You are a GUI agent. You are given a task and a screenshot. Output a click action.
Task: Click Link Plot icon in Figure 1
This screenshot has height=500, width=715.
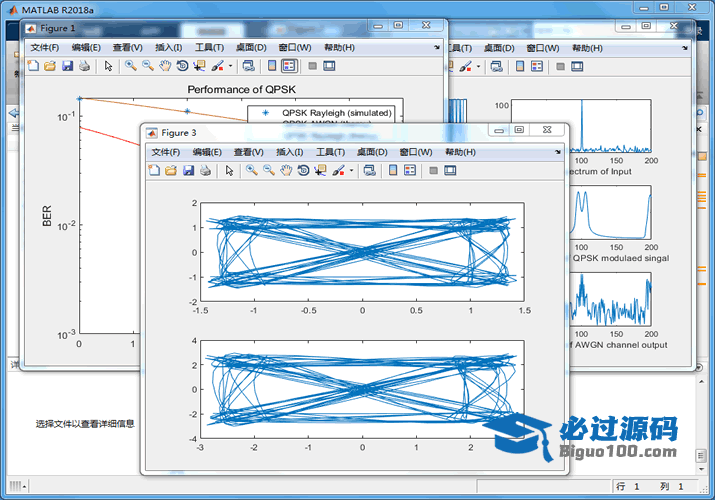[249, 66]
